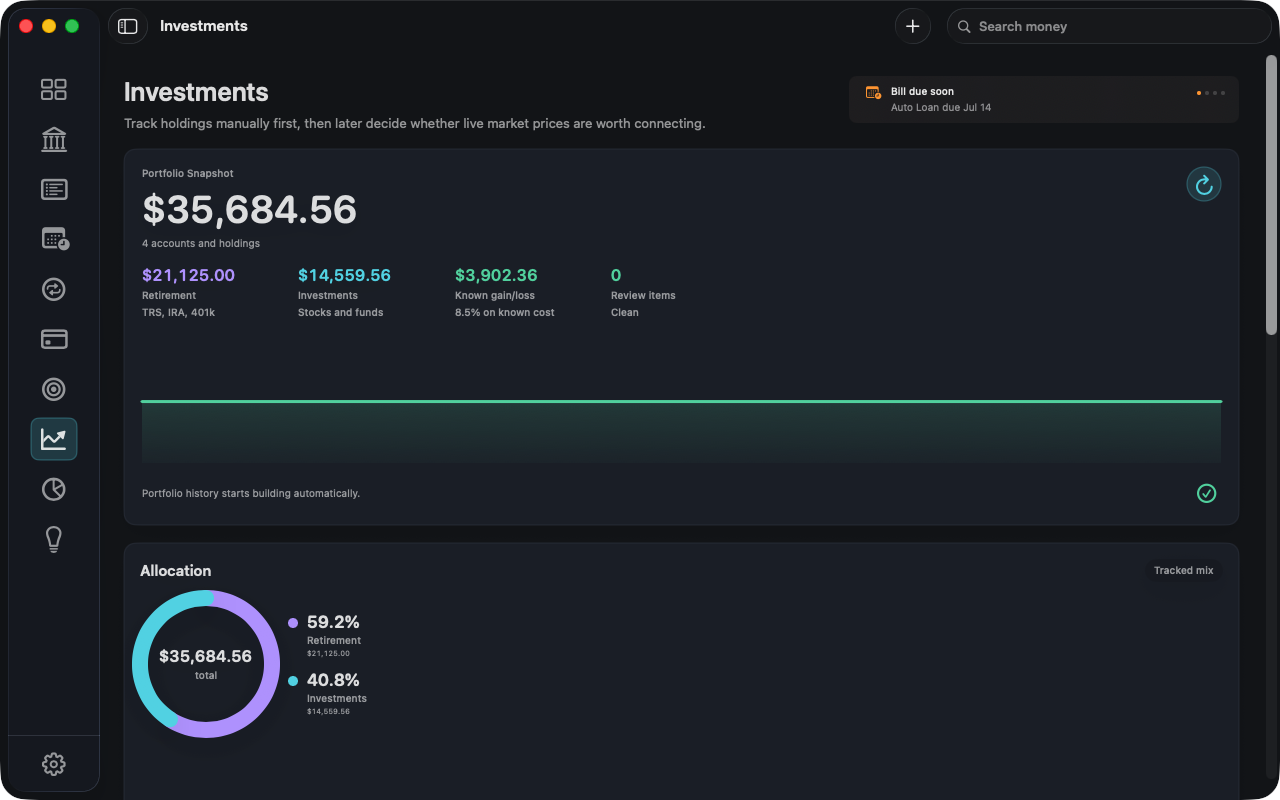
Task: Click the large Investments page heading
Action: pos(196,92)
